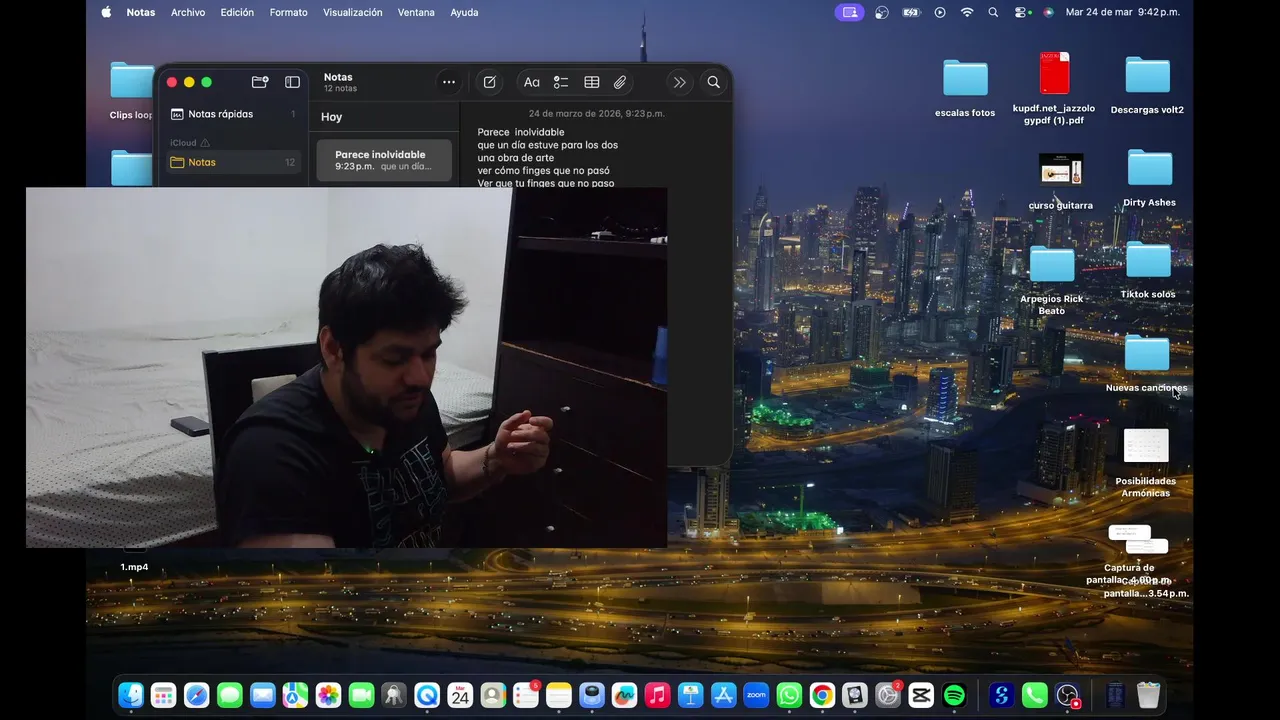Open the Ayuda menu
Viewport: 1280px width, 720px height.
464,12
